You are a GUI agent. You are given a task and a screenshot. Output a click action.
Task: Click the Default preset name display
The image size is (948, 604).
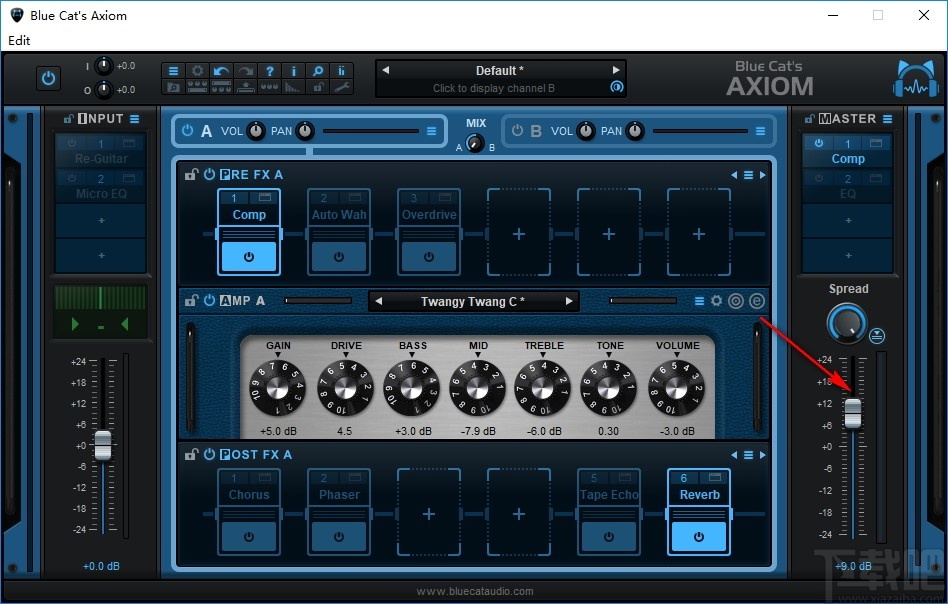click(500, 70)
